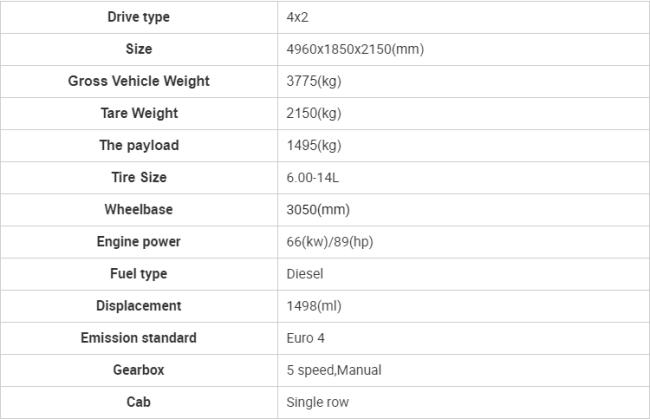
Task: Select the 6.00-14L tire value
Action: [313, 178]
